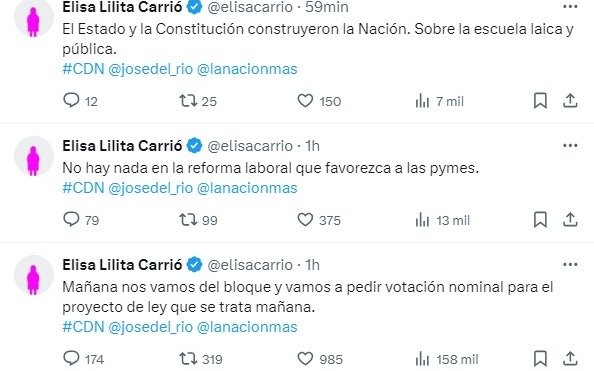Open three-dot menu on the bottom tweet
594x371 pixels.
[x=570, y=265]
